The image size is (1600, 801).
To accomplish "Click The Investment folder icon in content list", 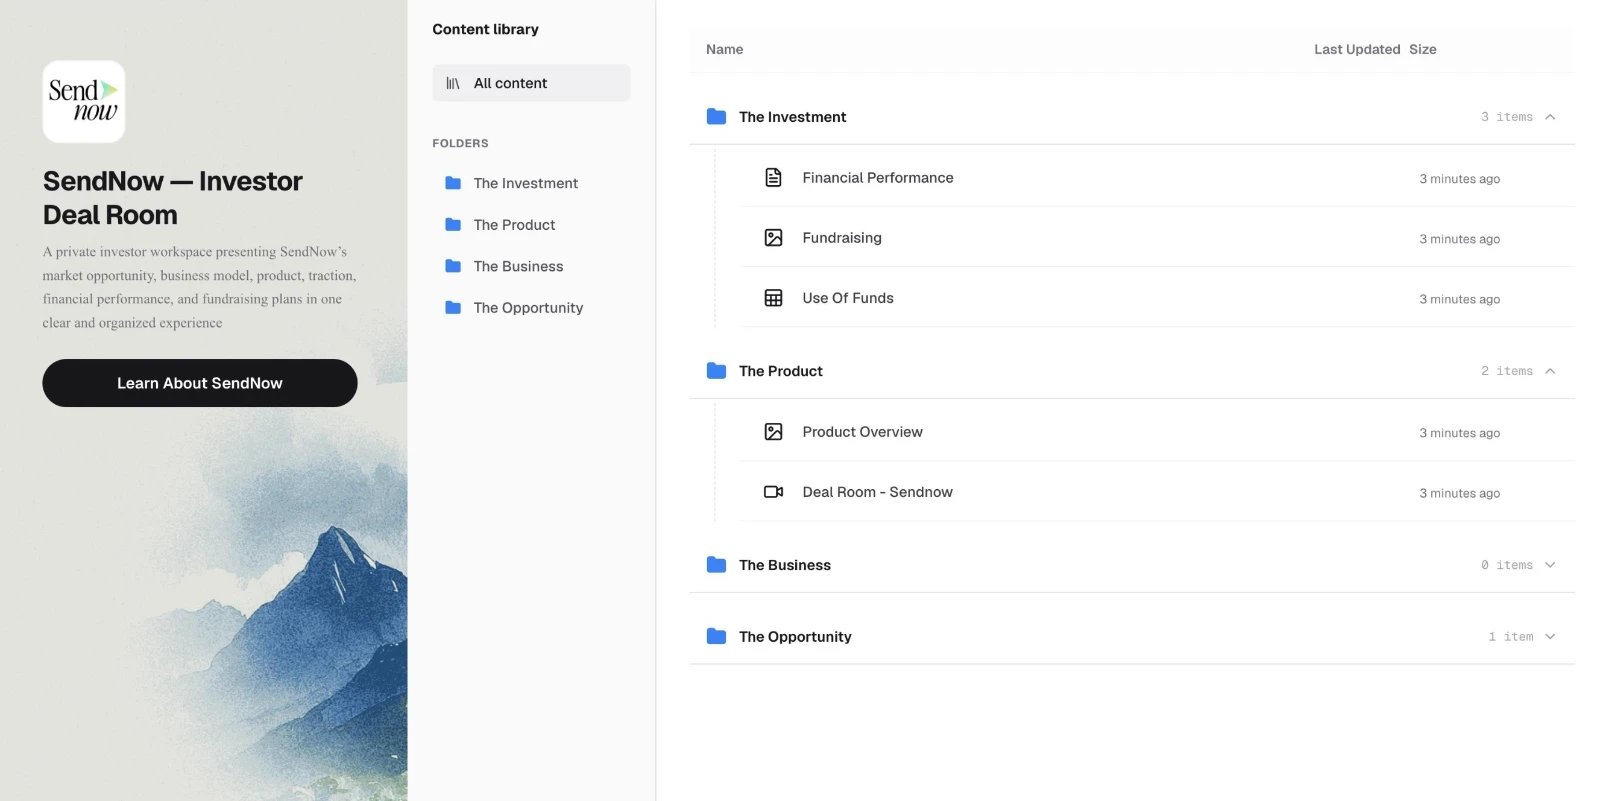I will tap(716, 117).
